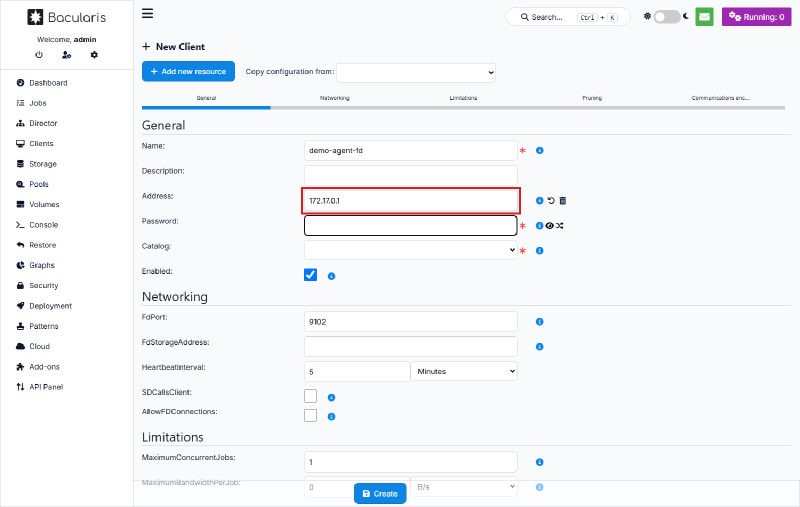Check the AllowFDConnections checkbox
The image size is (800, 507).
310,415
